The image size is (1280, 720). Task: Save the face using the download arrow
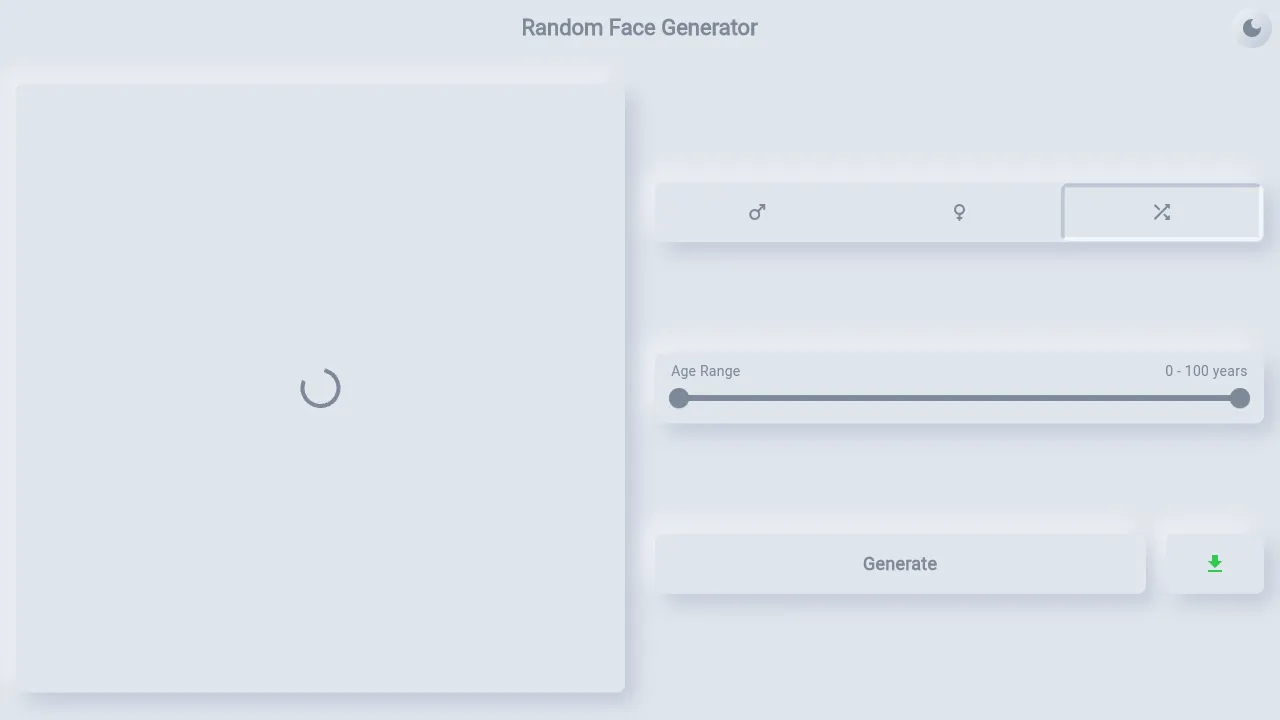pos(1214,563)
